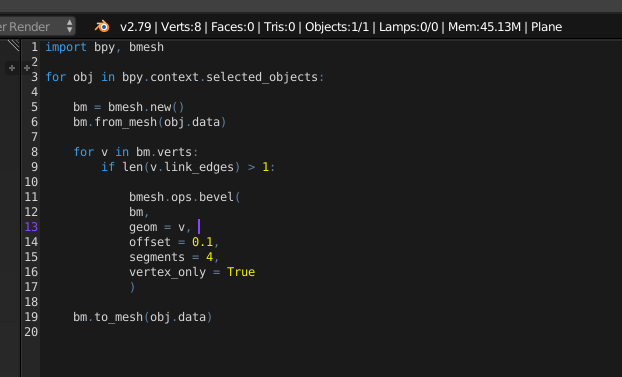Click on 'selected_objects' in line 3
The height and width of the screenshot is (377, 622).
tap(262, 77)
